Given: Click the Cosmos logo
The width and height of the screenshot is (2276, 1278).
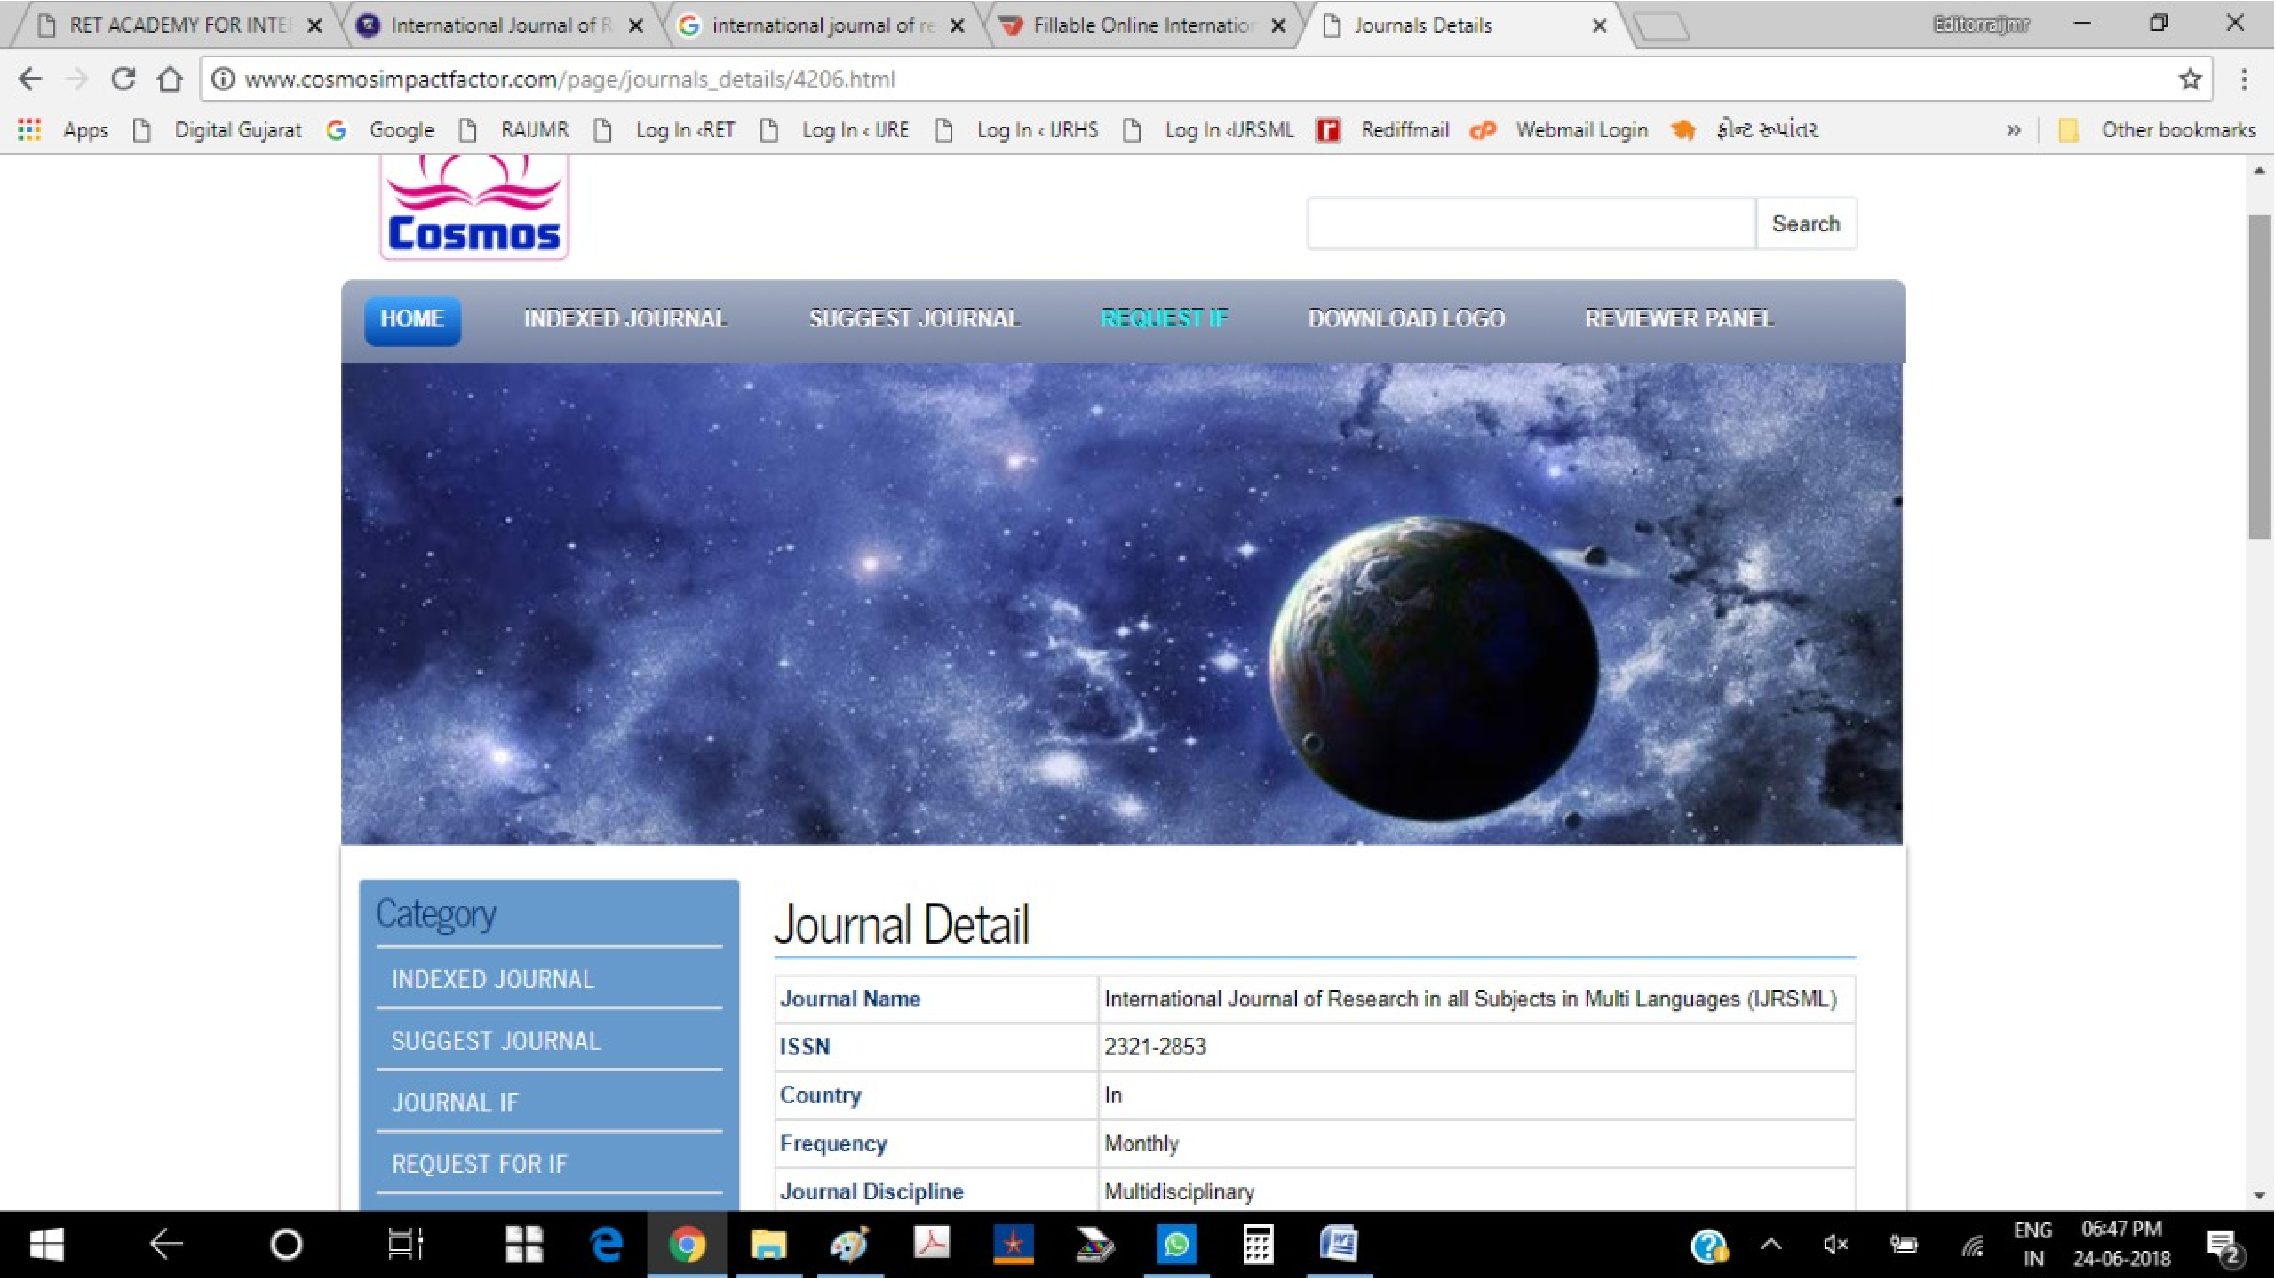Looking at the screenshot, I should pos(474,208).
